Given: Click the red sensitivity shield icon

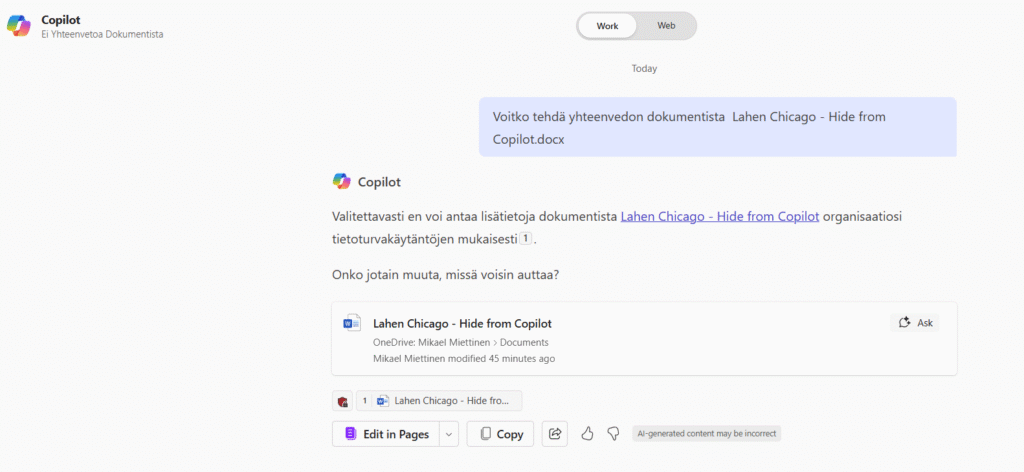Looking at the screenshot, I should point(342,401).
